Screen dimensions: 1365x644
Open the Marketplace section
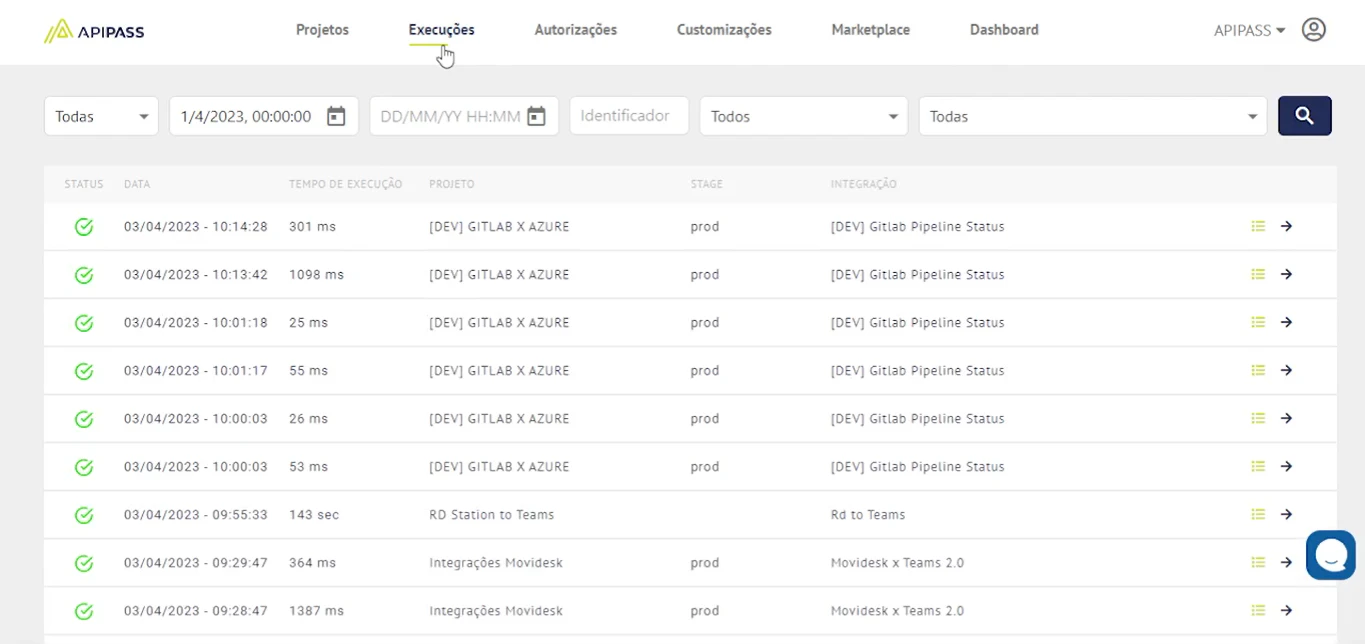click(x=869, y=29)
